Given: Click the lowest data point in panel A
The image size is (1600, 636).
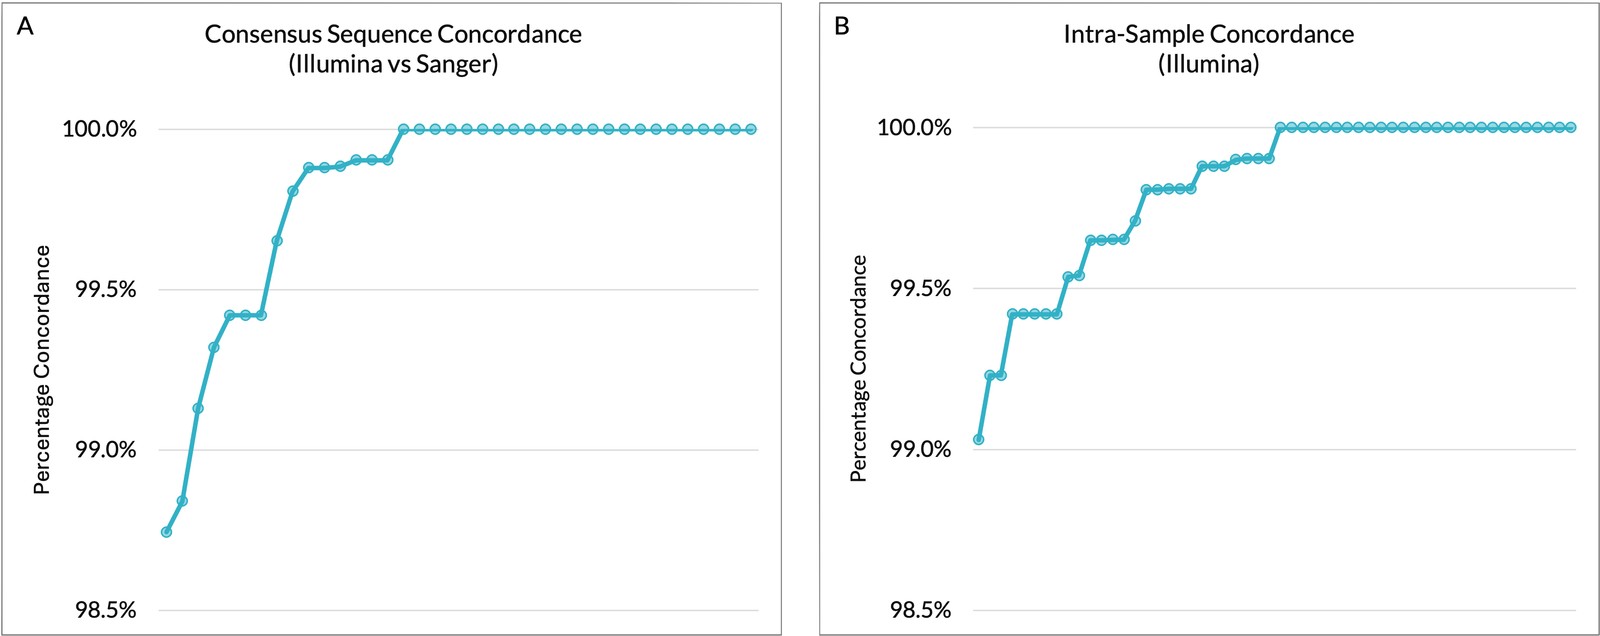Looking at the screenshot, I should [x=166, y=532].
